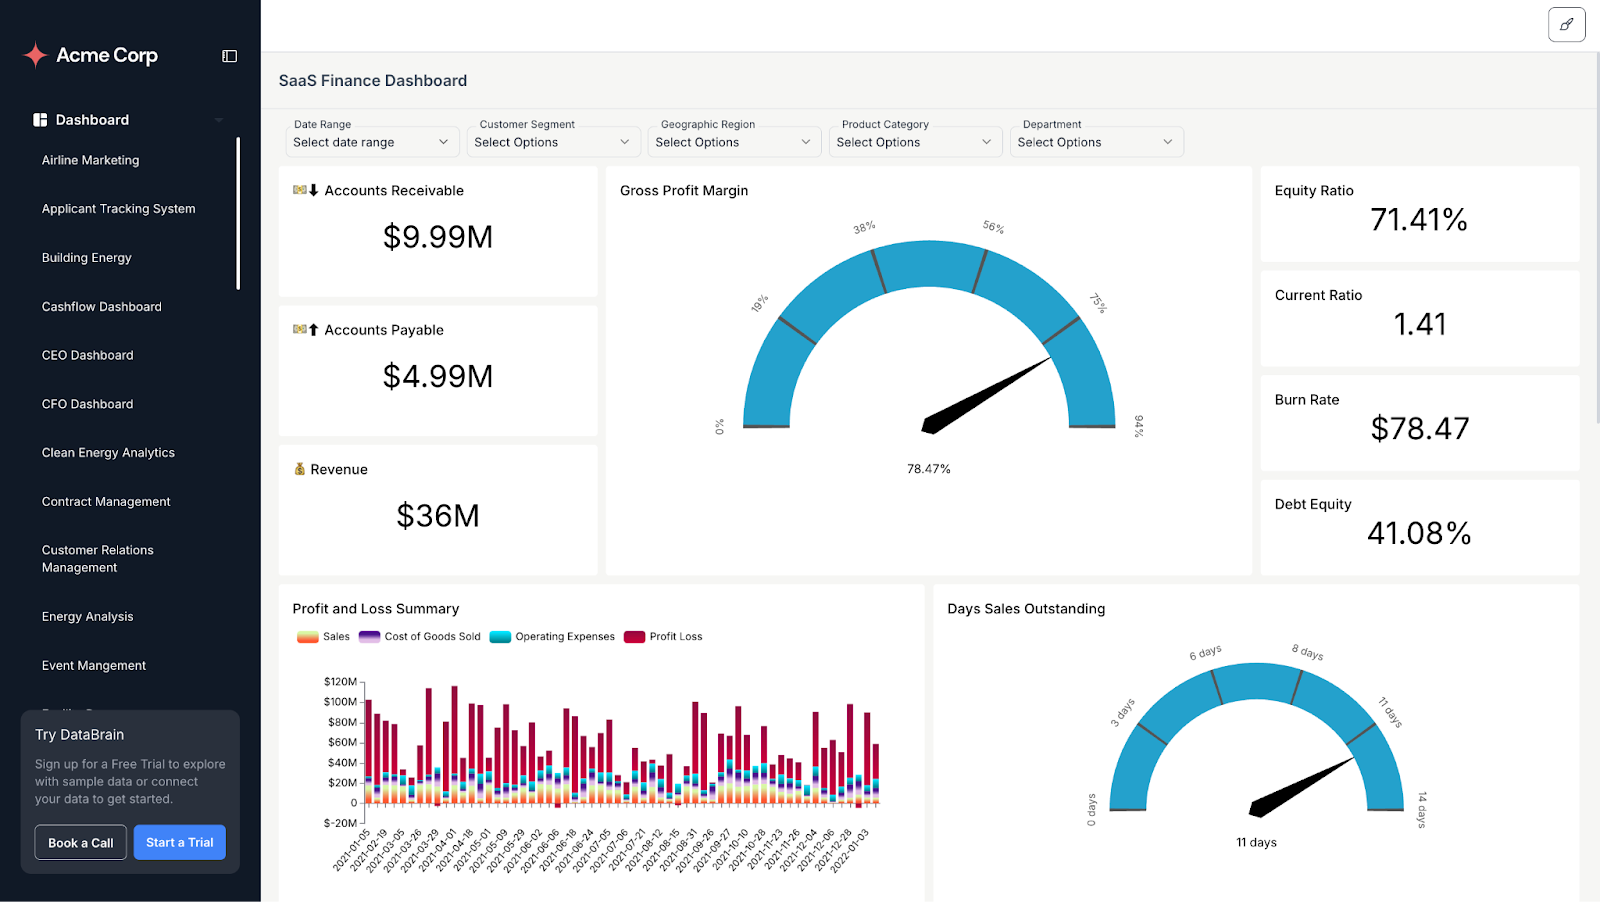This screenshot has width=1600, height=902.
Task: Open the Product Category dropdown
Action: click(x=915, y=141)
